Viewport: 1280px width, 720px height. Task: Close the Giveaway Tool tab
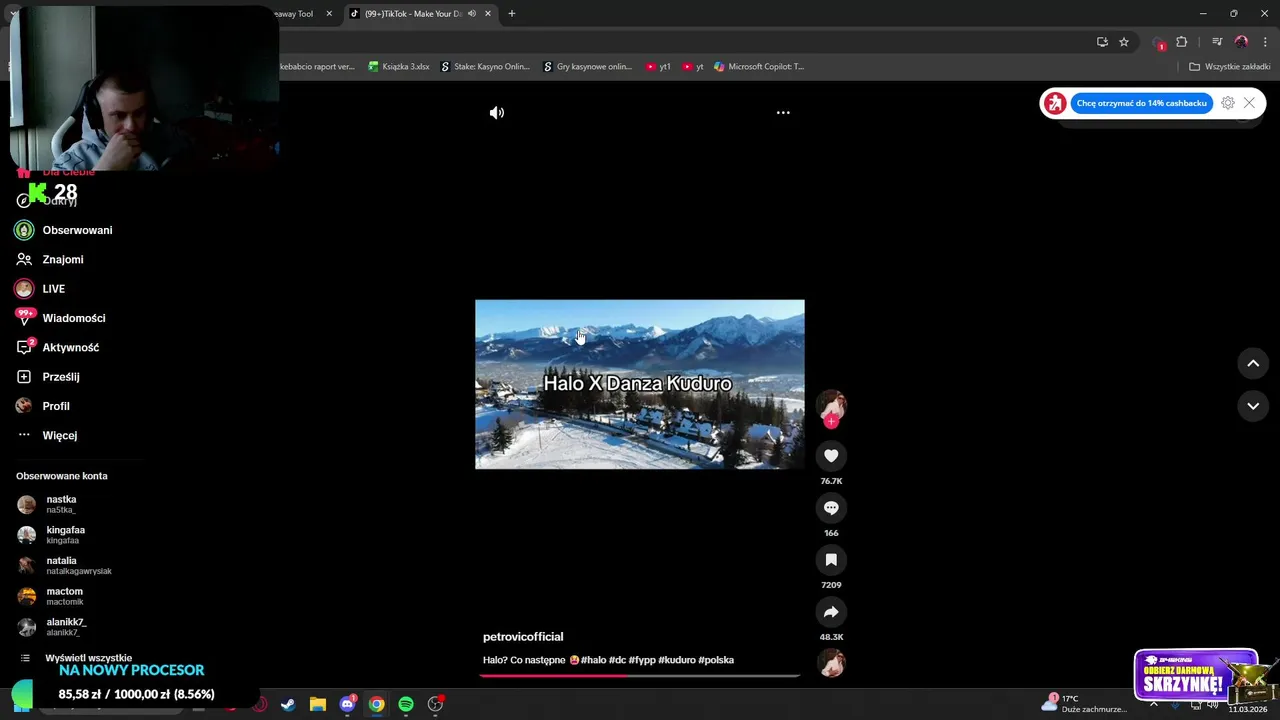[x=329, y=14]
